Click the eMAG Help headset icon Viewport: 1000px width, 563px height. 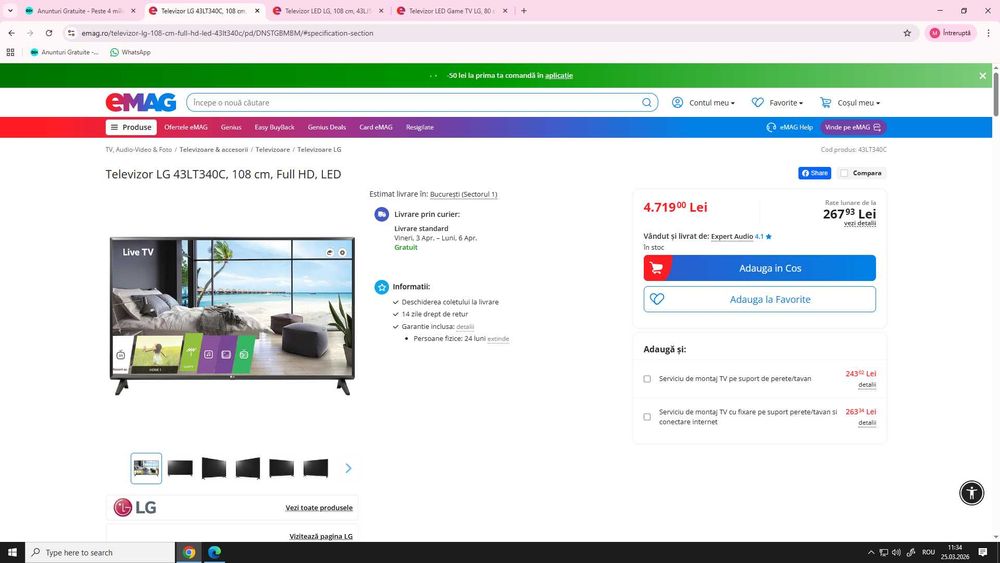(771, 127)
